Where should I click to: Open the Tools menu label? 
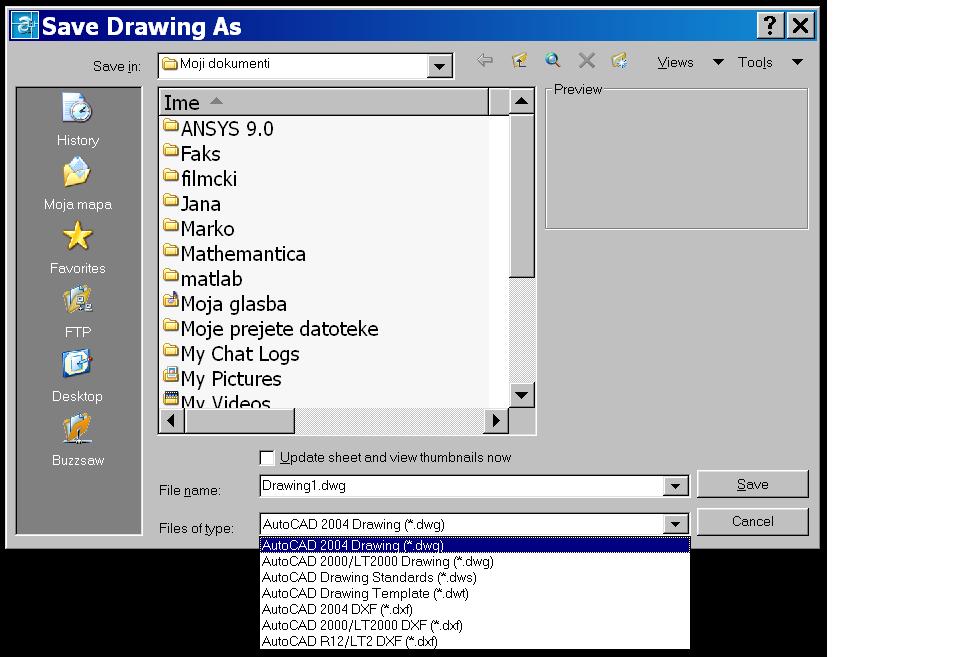click(x=755, y=62)
